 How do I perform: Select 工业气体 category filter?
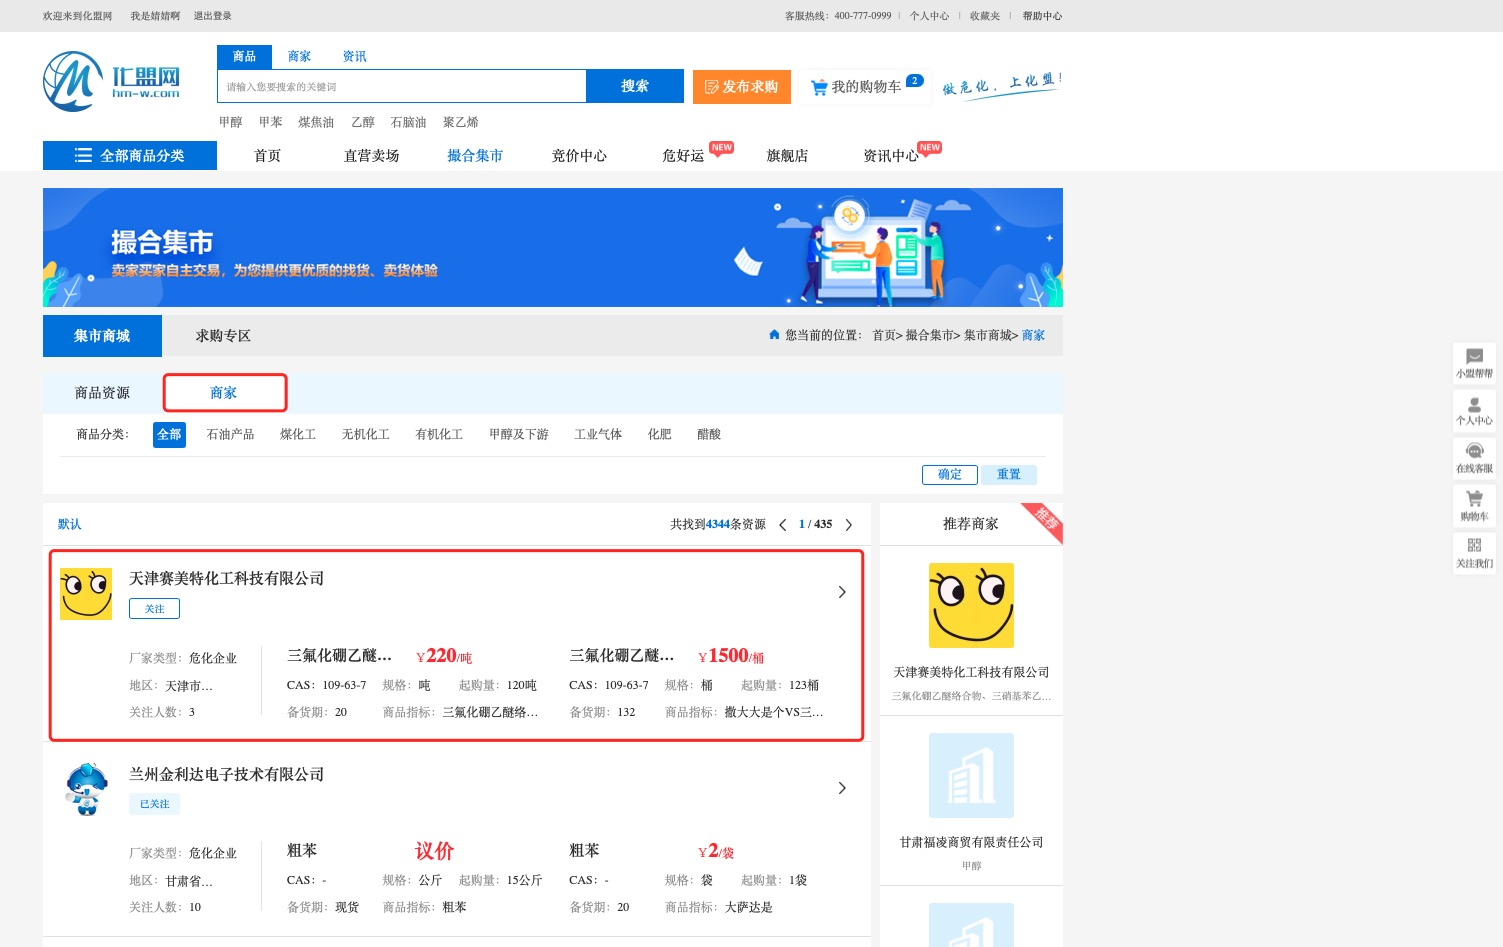coord(599,435)
